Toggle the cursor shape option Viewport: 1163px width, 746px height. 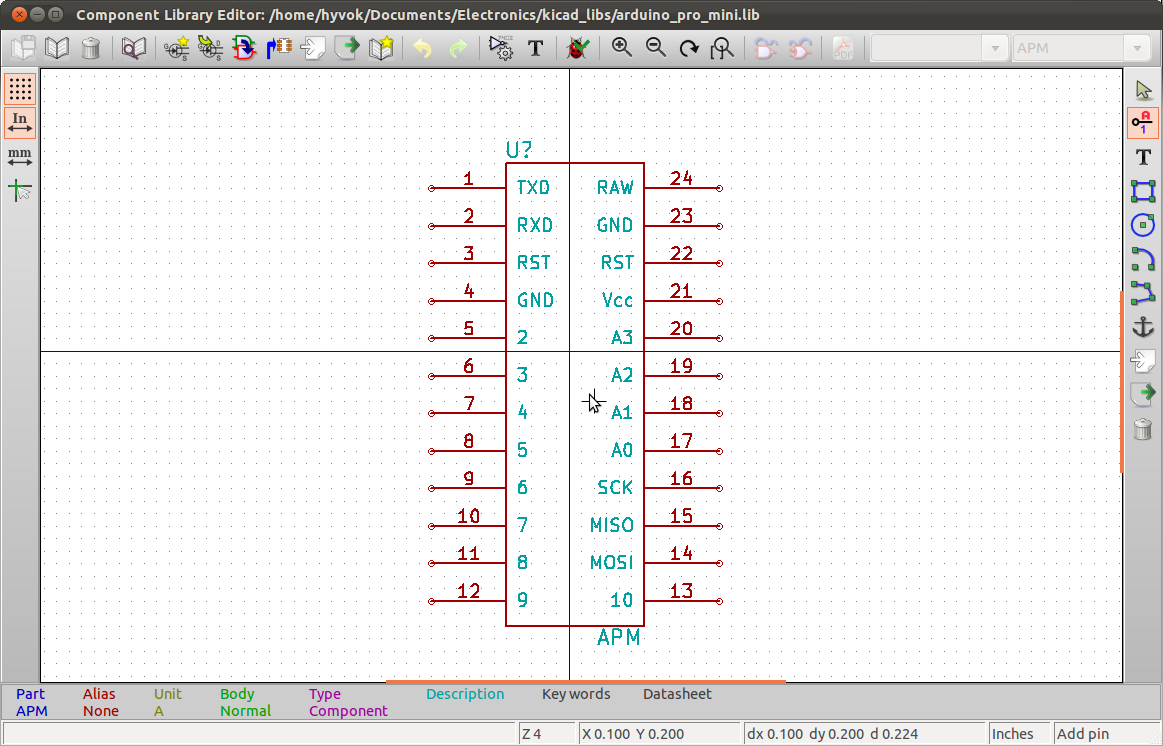[x=20, y=190]
